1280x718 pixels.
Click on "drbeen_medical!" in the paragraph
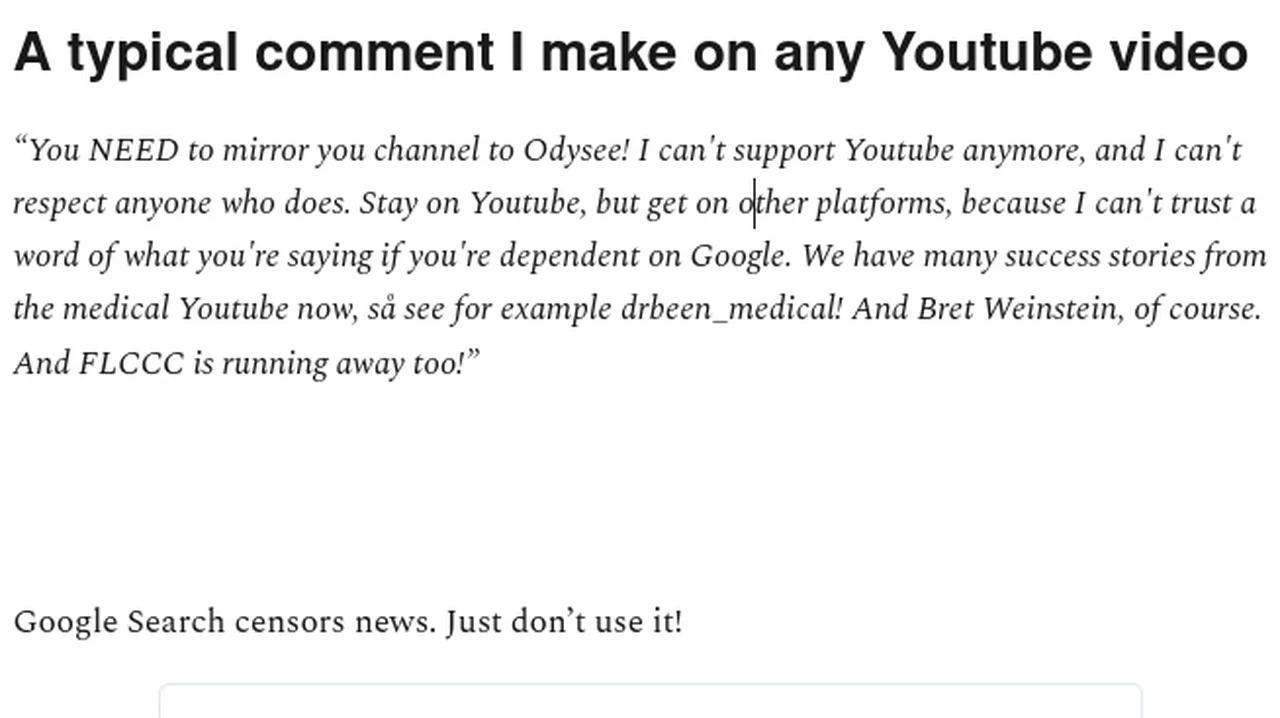[x=732, y=309]
